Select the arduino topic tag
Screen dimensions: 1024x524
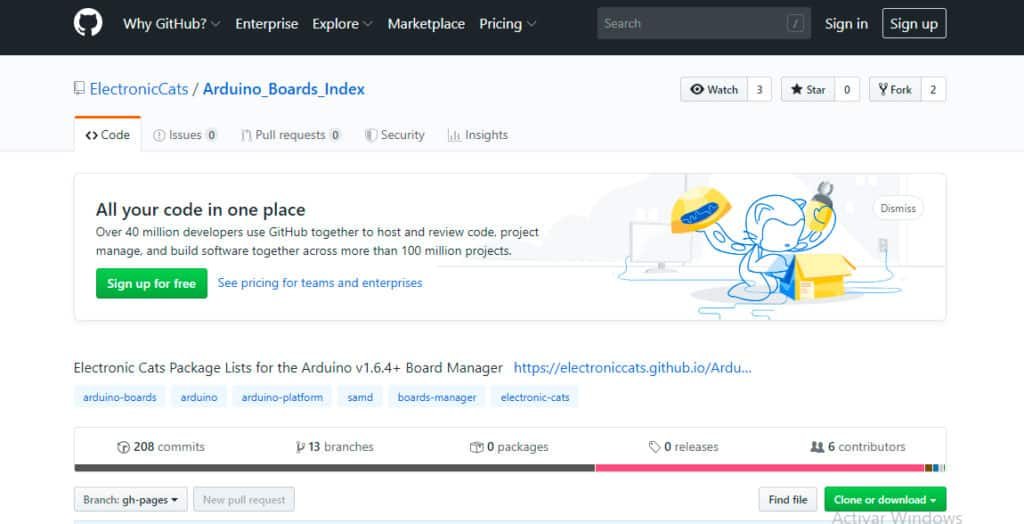[199, 397]
